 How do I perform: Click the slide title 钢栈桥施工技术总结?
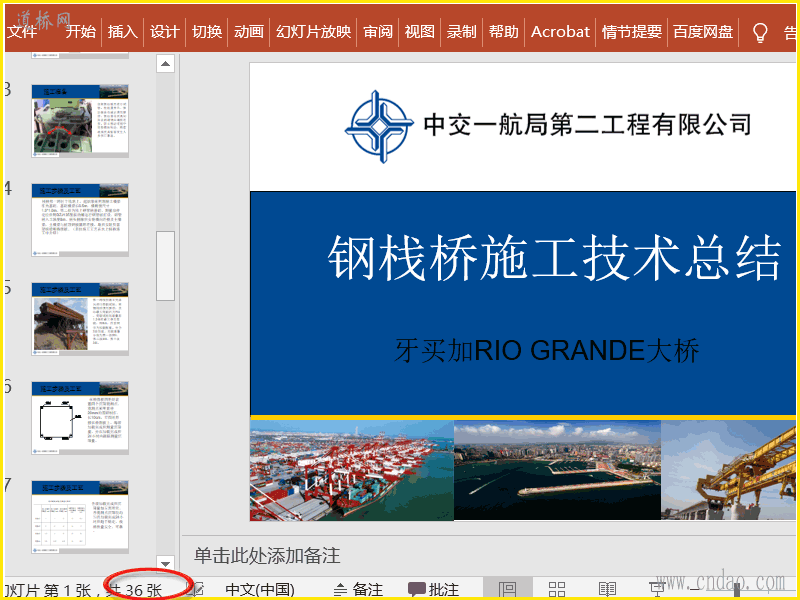(x=555, y=258)
